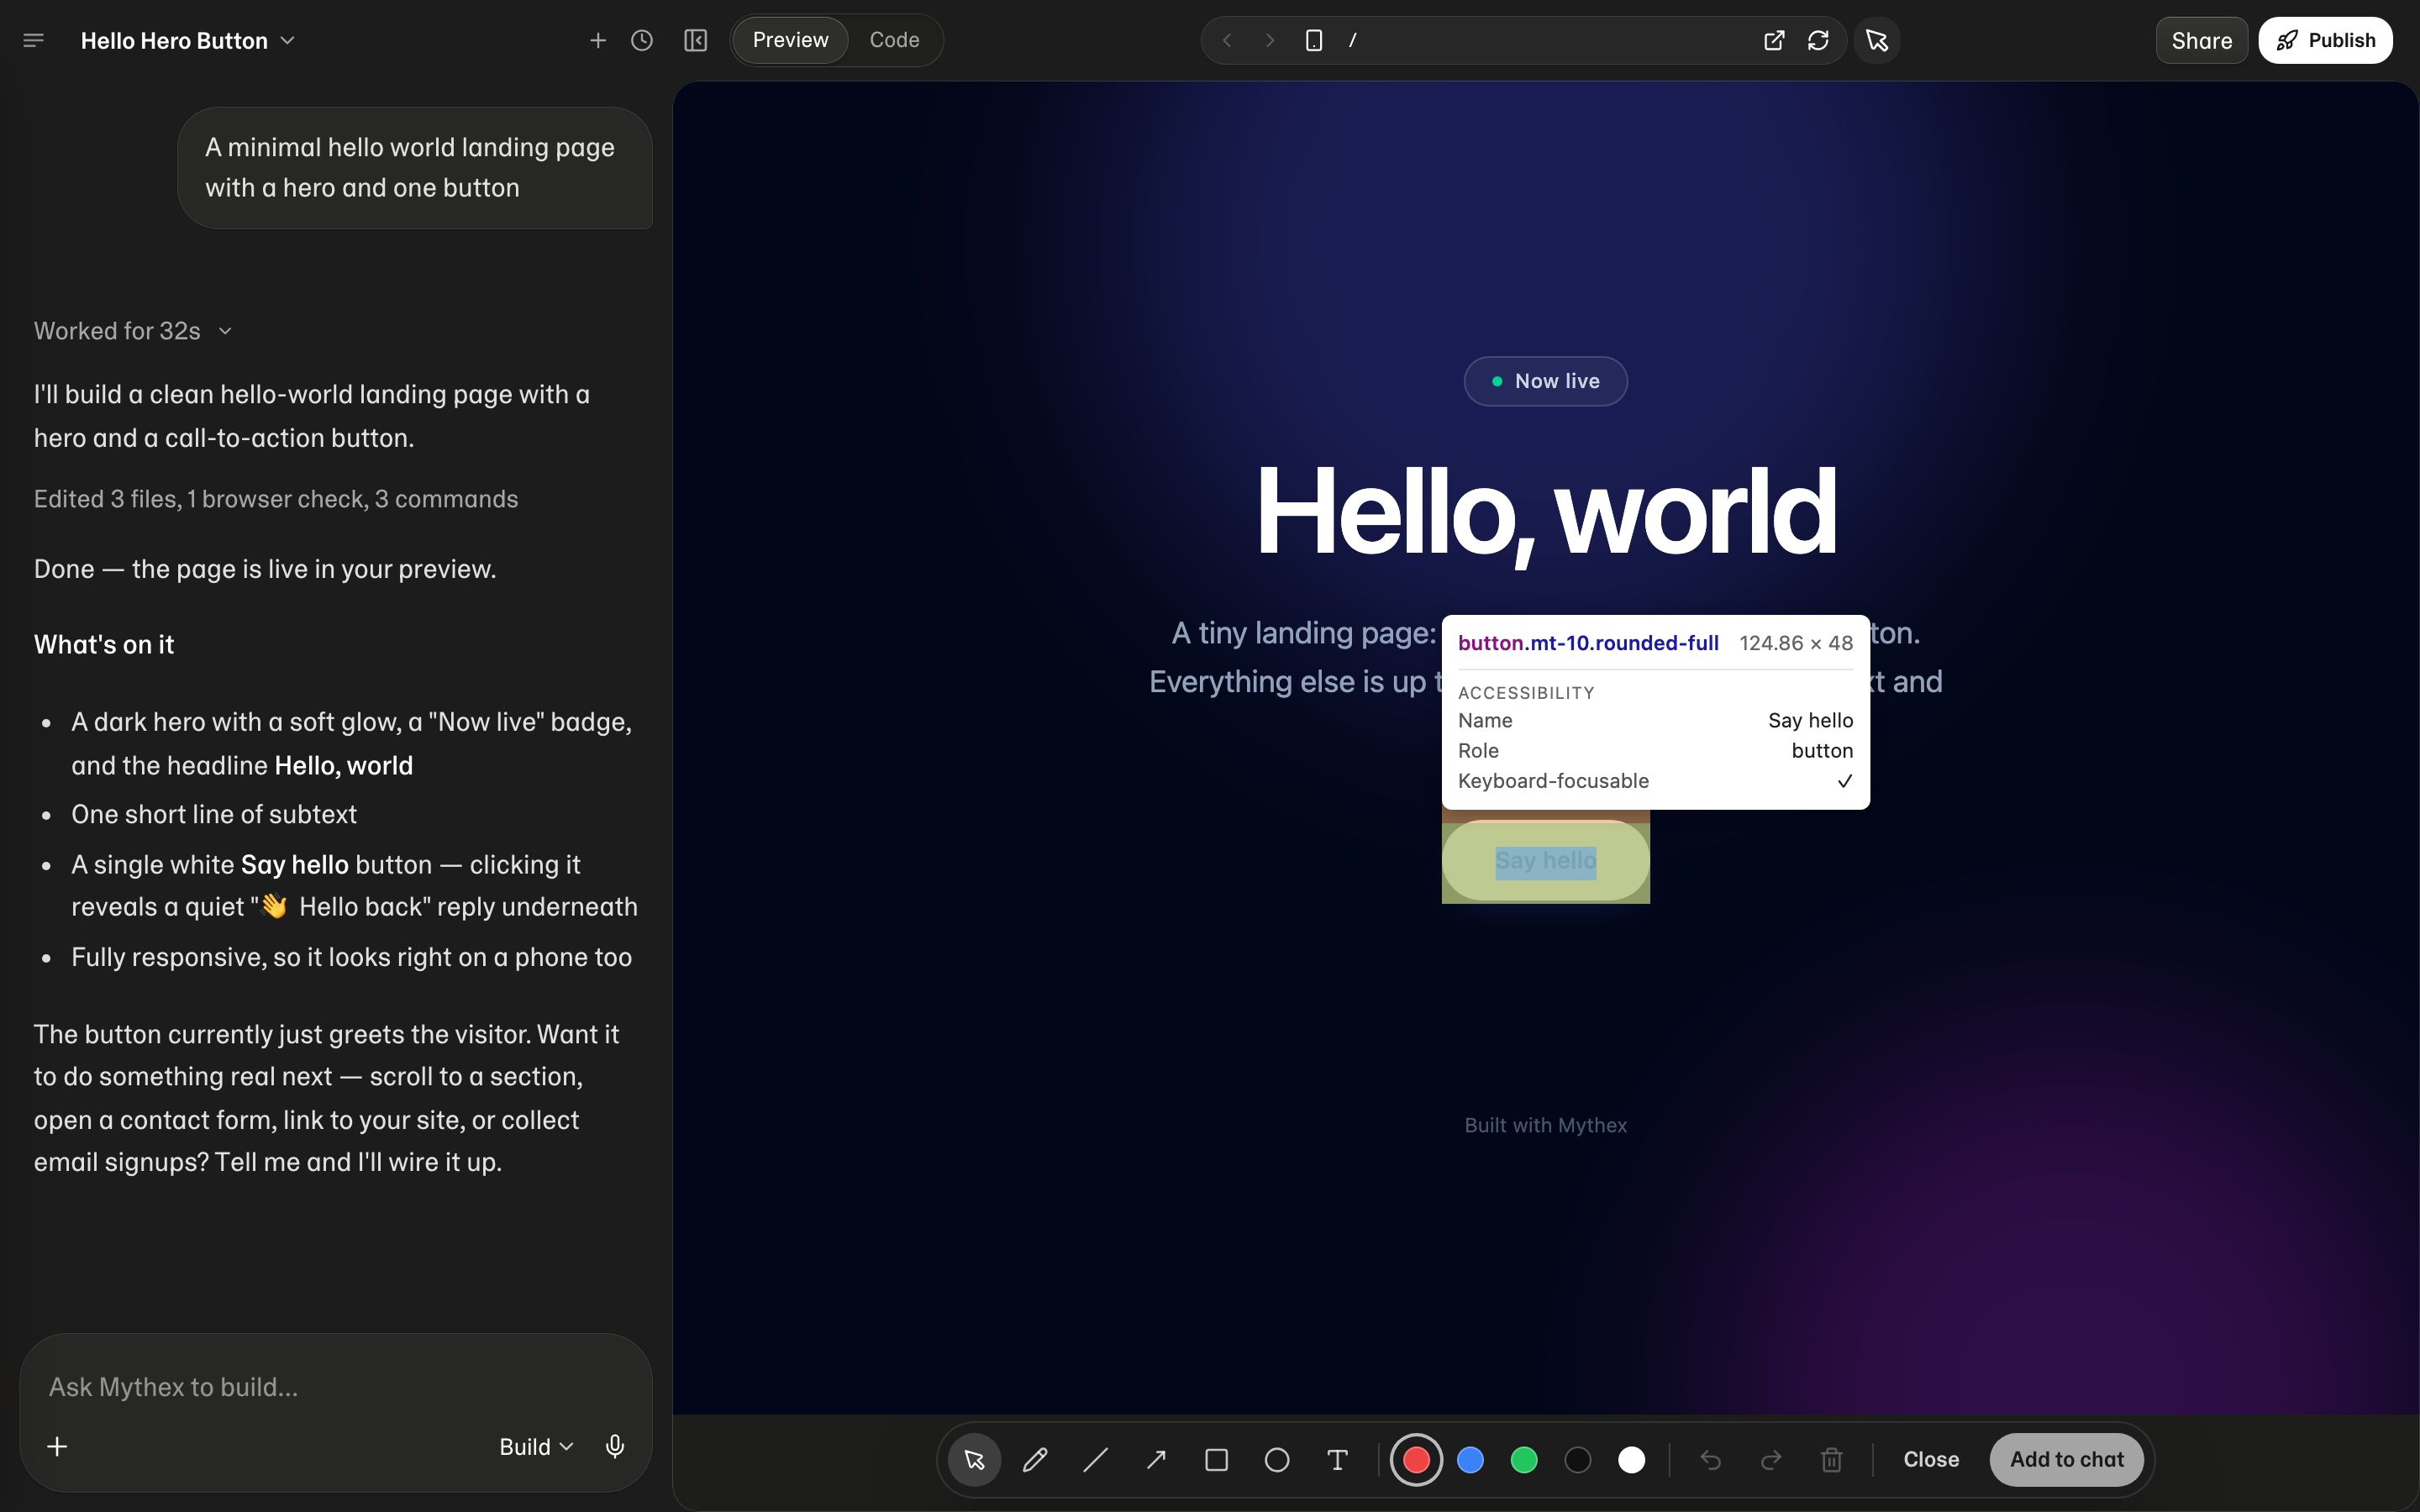Switch to the Code tab
This screenshot has height=1512, width=2420.
click(894, 40)
